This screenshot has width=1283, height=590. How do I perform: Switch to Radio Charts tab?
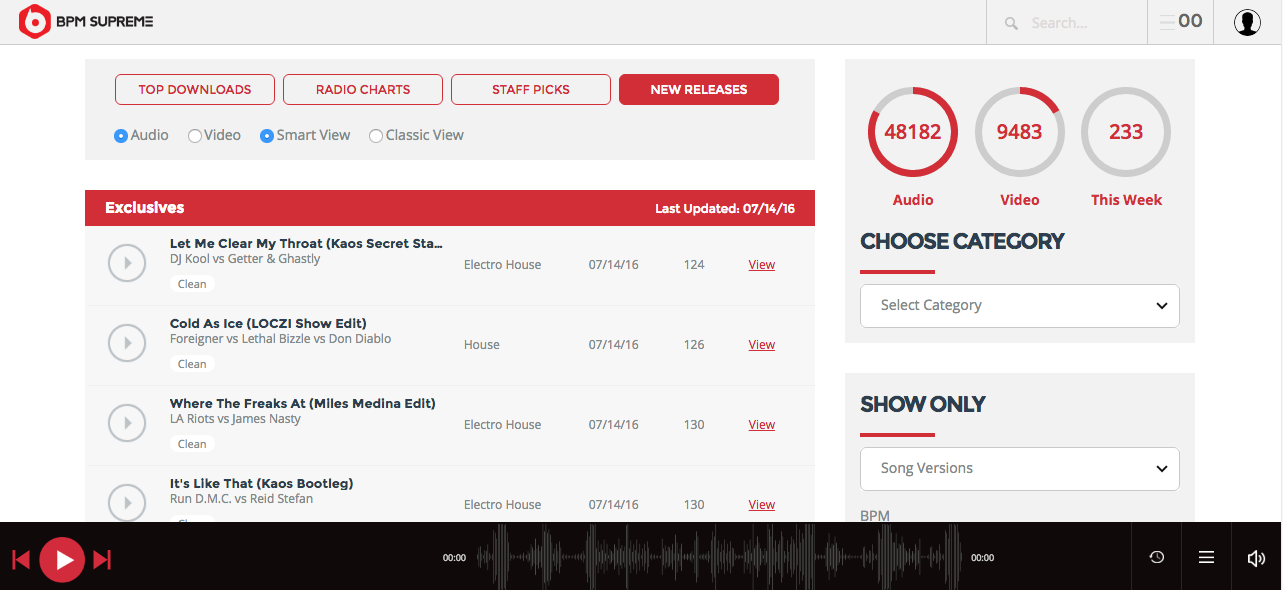[x=363, y=89]
